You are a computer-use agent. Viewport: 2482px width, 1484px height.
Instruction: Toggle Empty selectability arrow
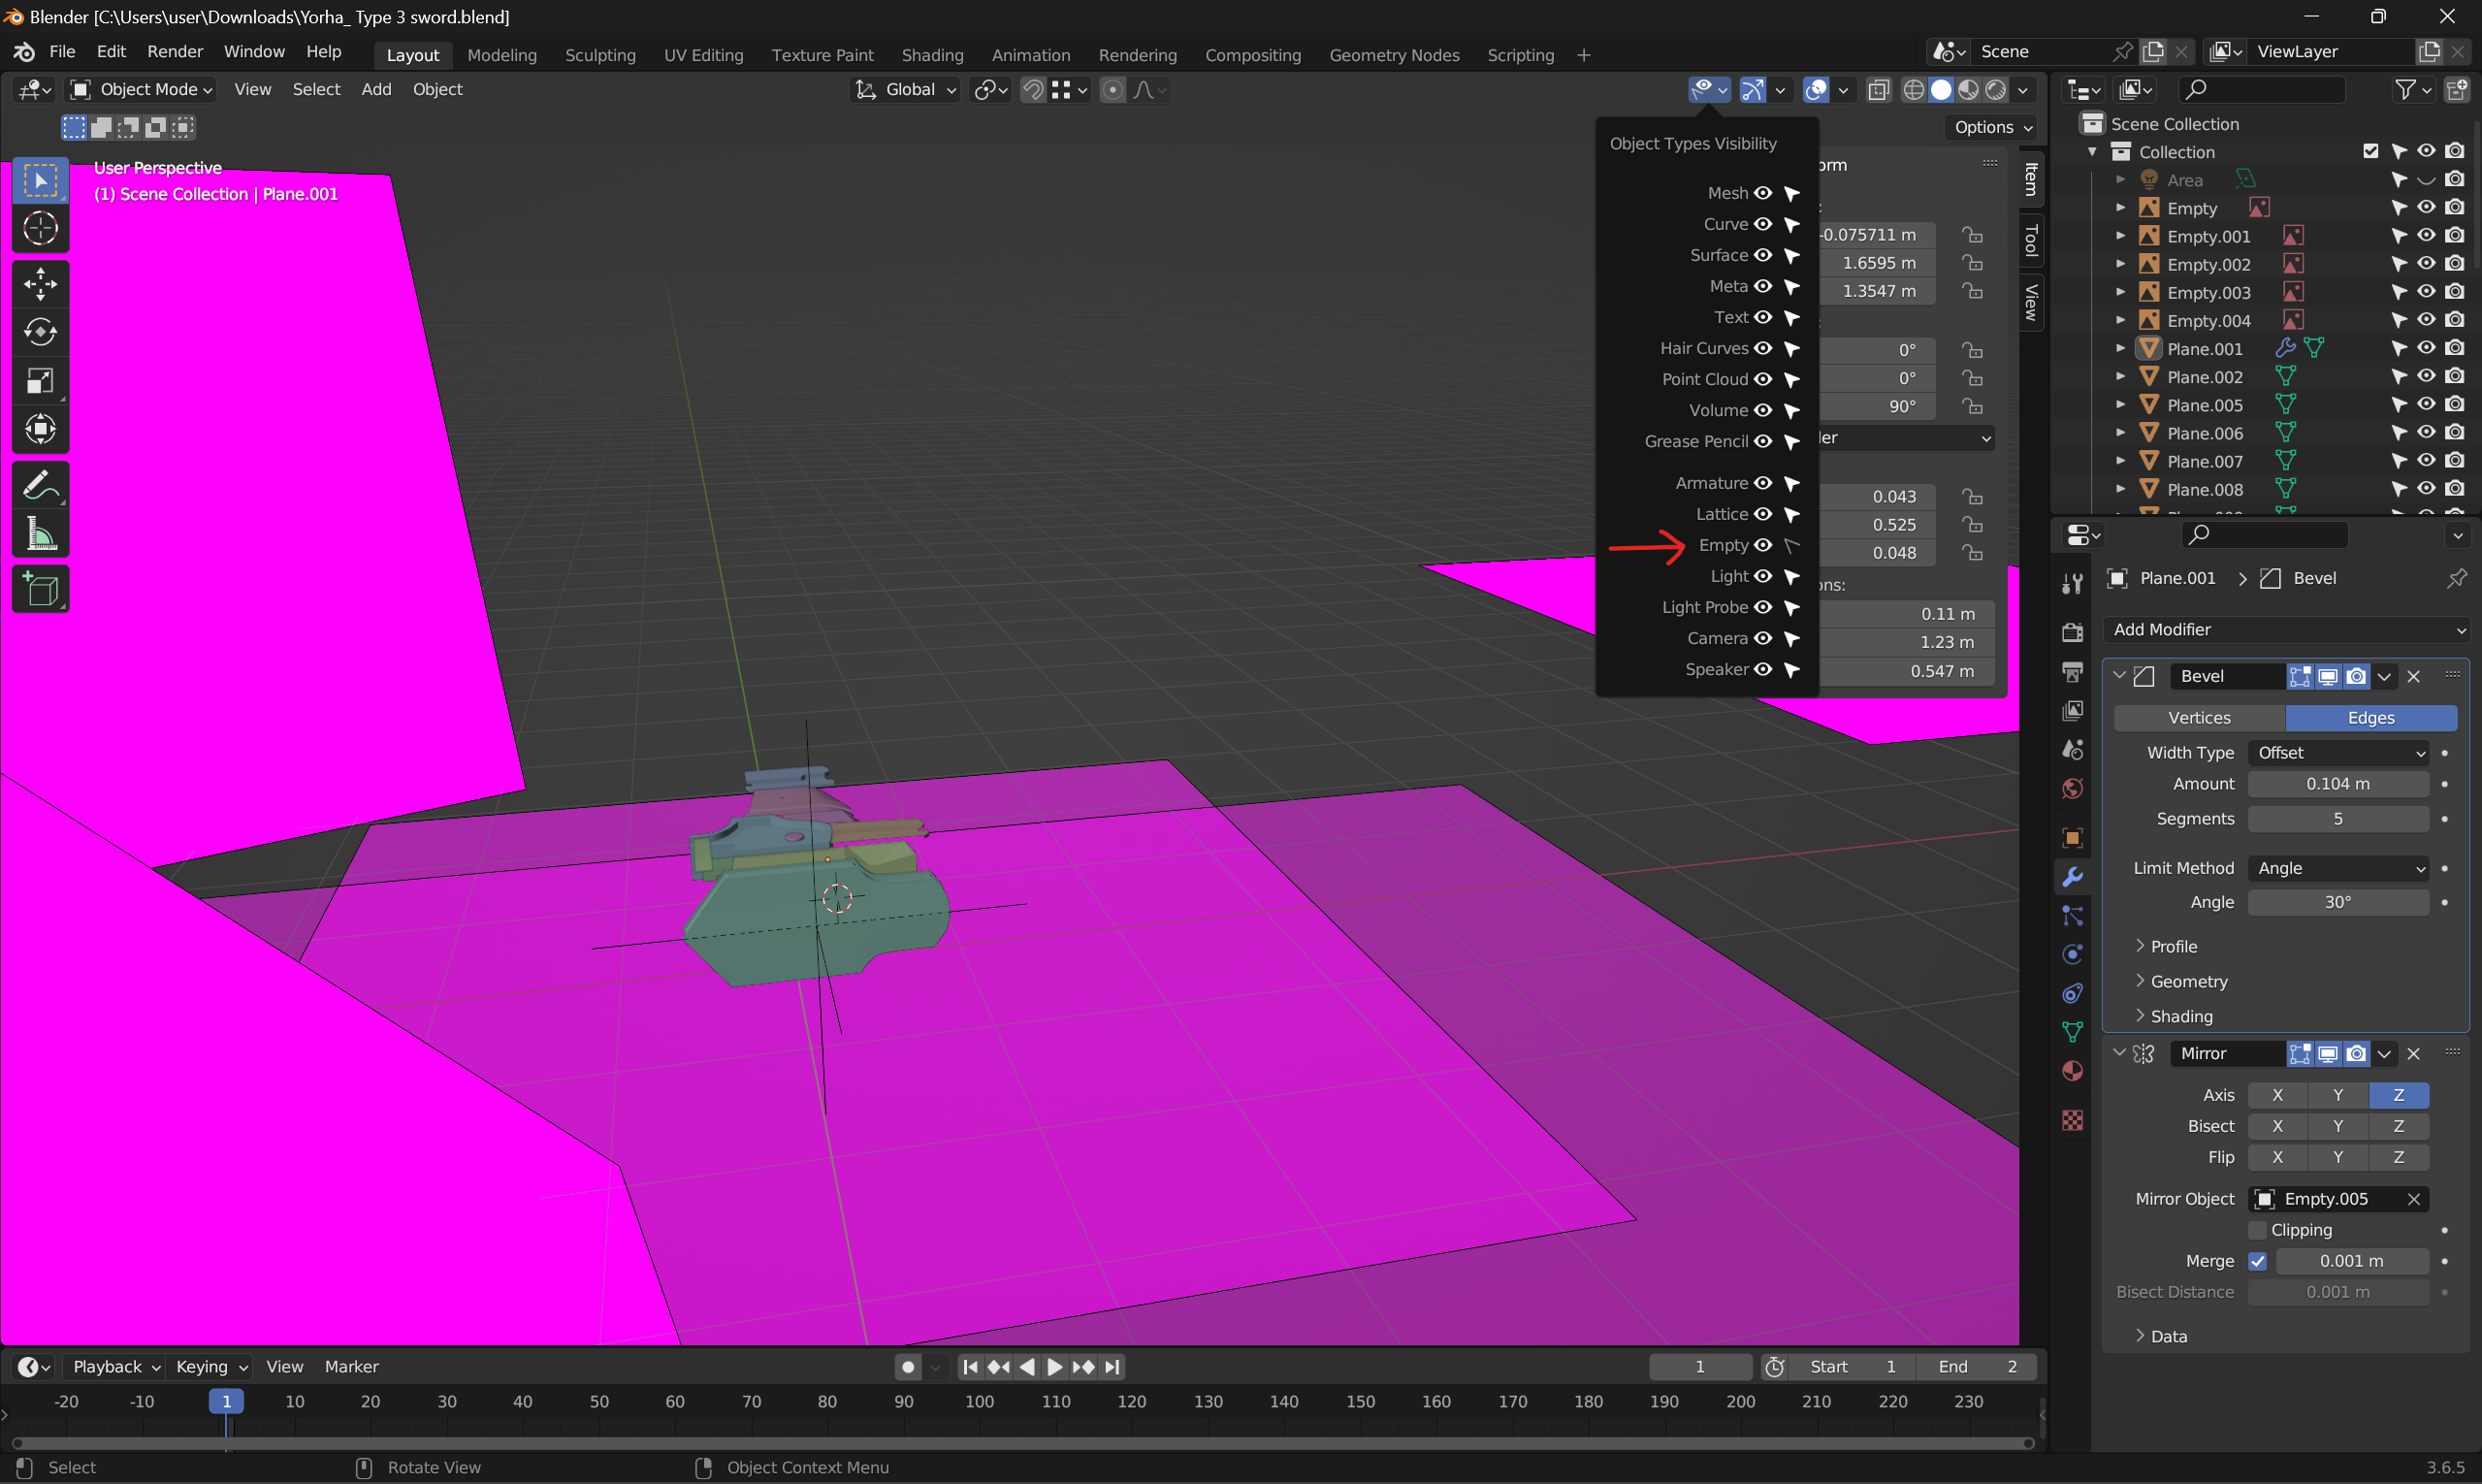click(1792, 545)
